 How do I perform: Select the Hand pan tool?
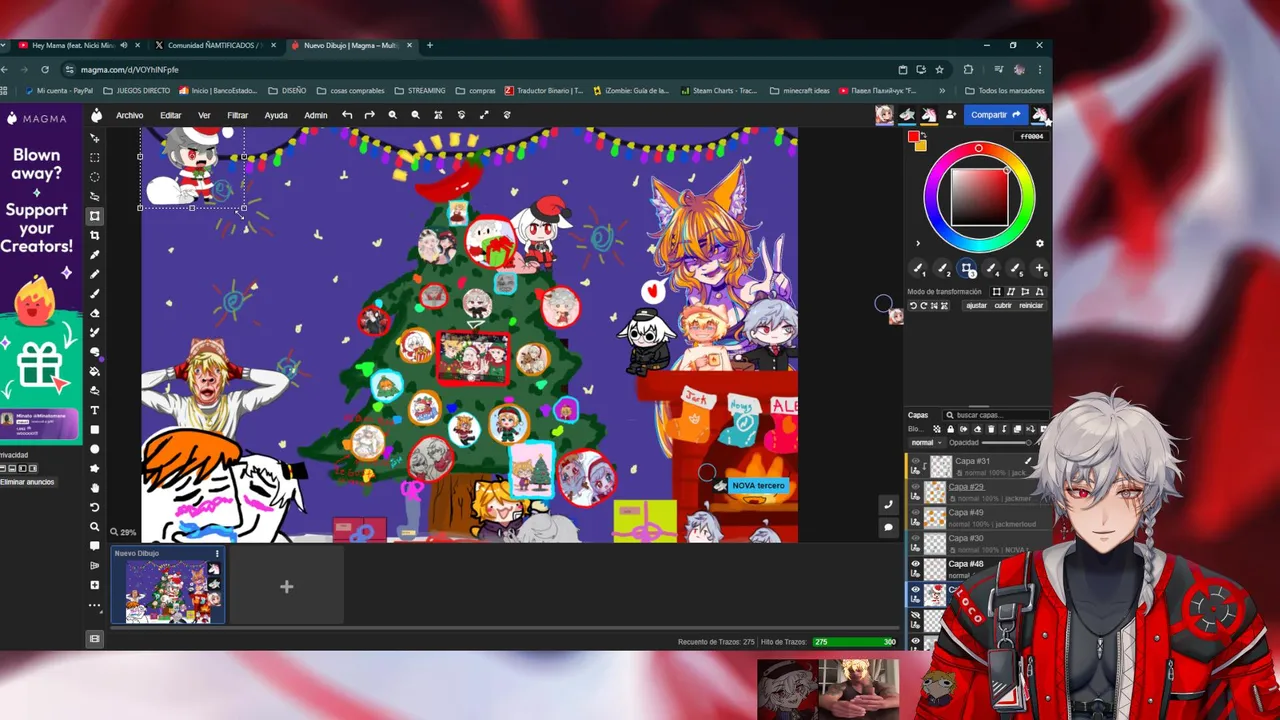(x=95, y=488)
